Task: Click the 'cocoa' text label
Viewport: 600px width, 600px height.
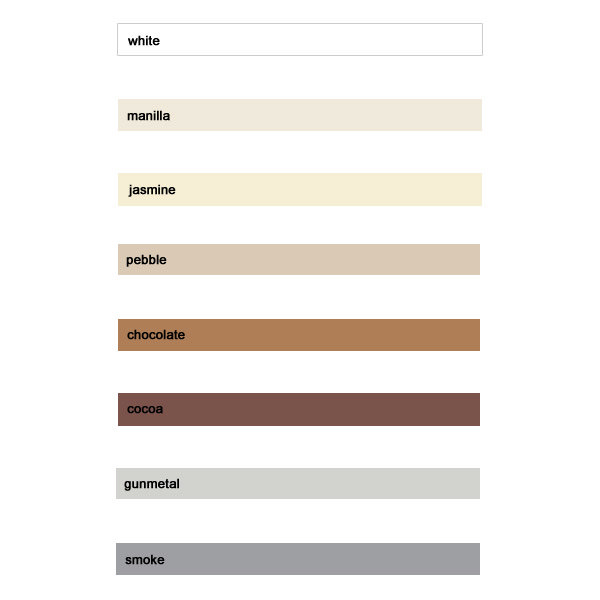Action: point(145,409)
